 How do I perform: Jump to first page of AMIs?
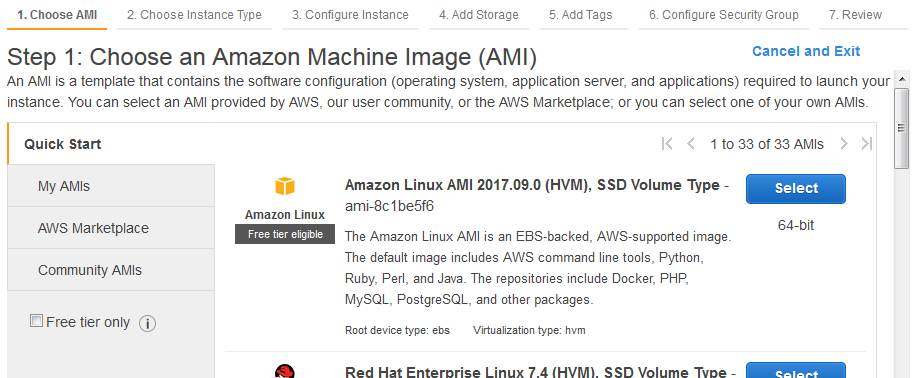(667, 143)
